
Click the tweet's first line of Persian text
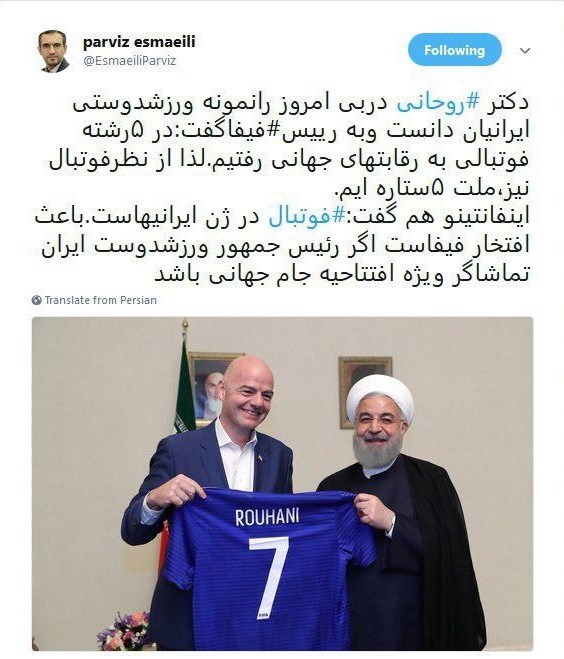point(301,104)
